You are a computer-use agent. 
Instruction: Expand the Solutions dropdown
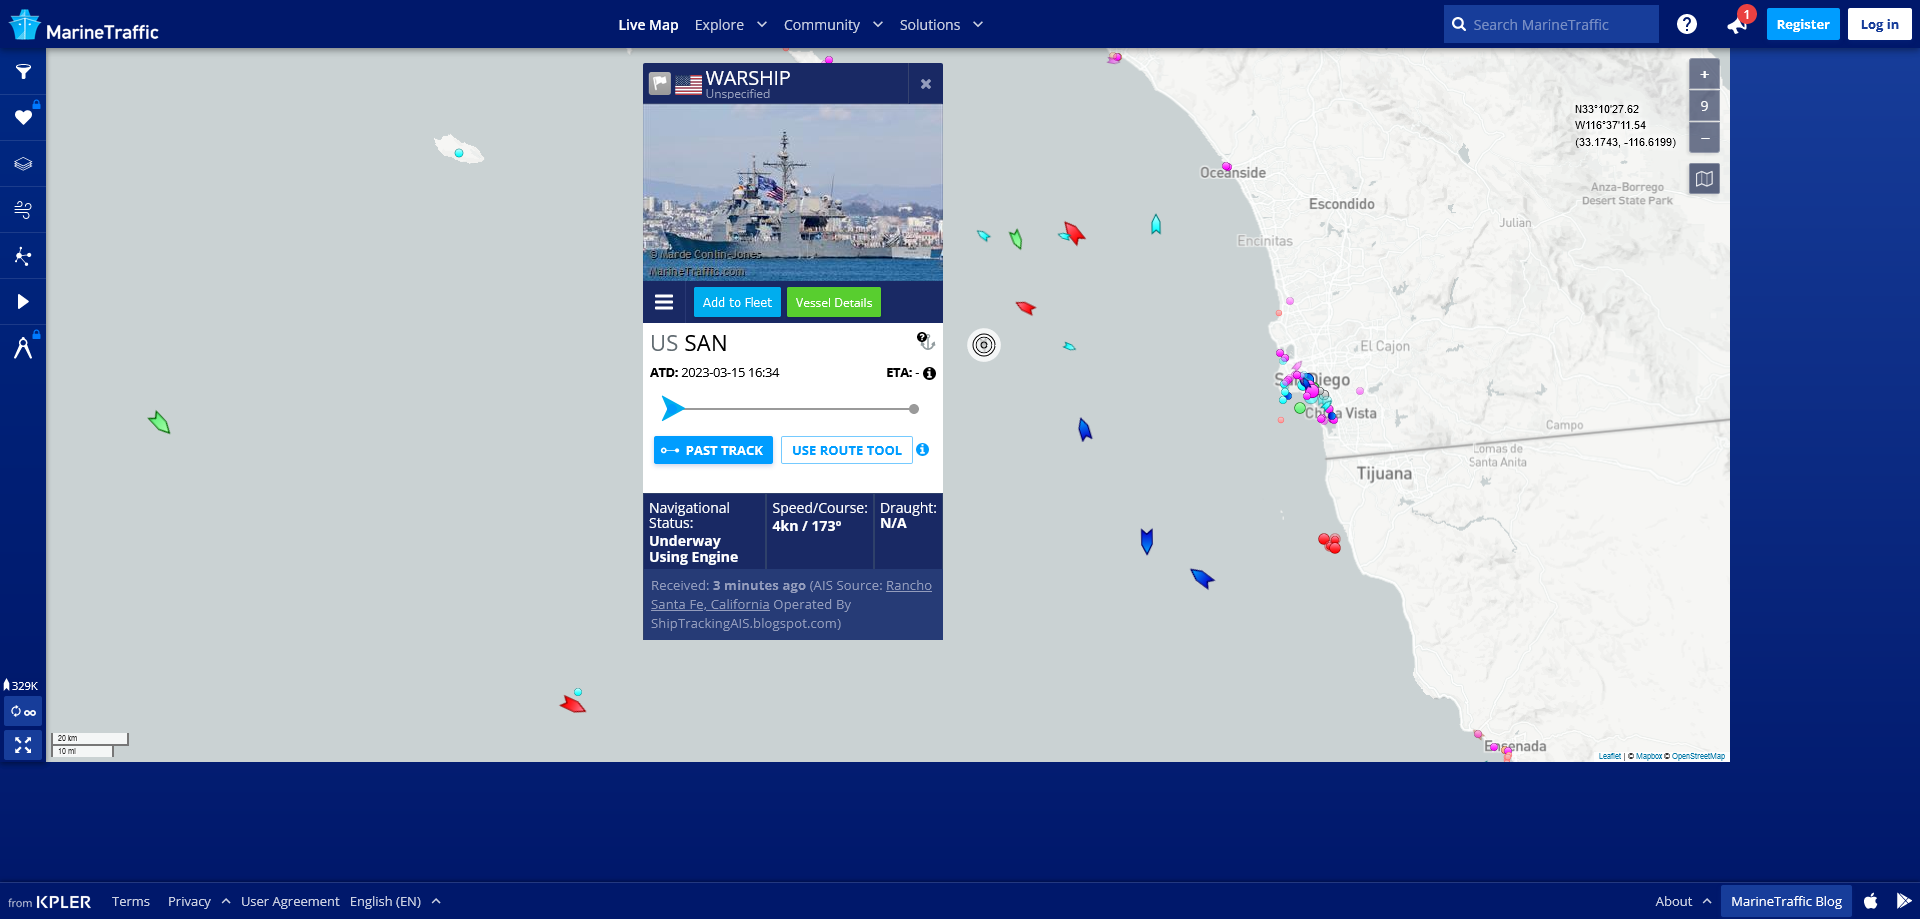click(x=941, y=25)
